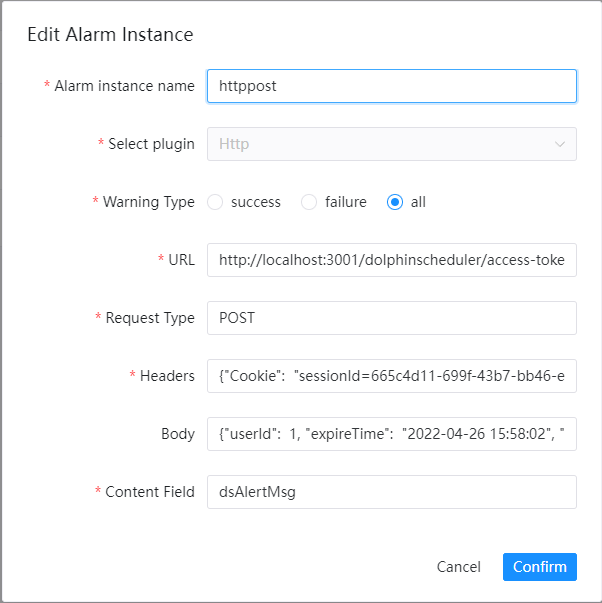Focus the Content Field dsAlertMsg input

[391, 492]
